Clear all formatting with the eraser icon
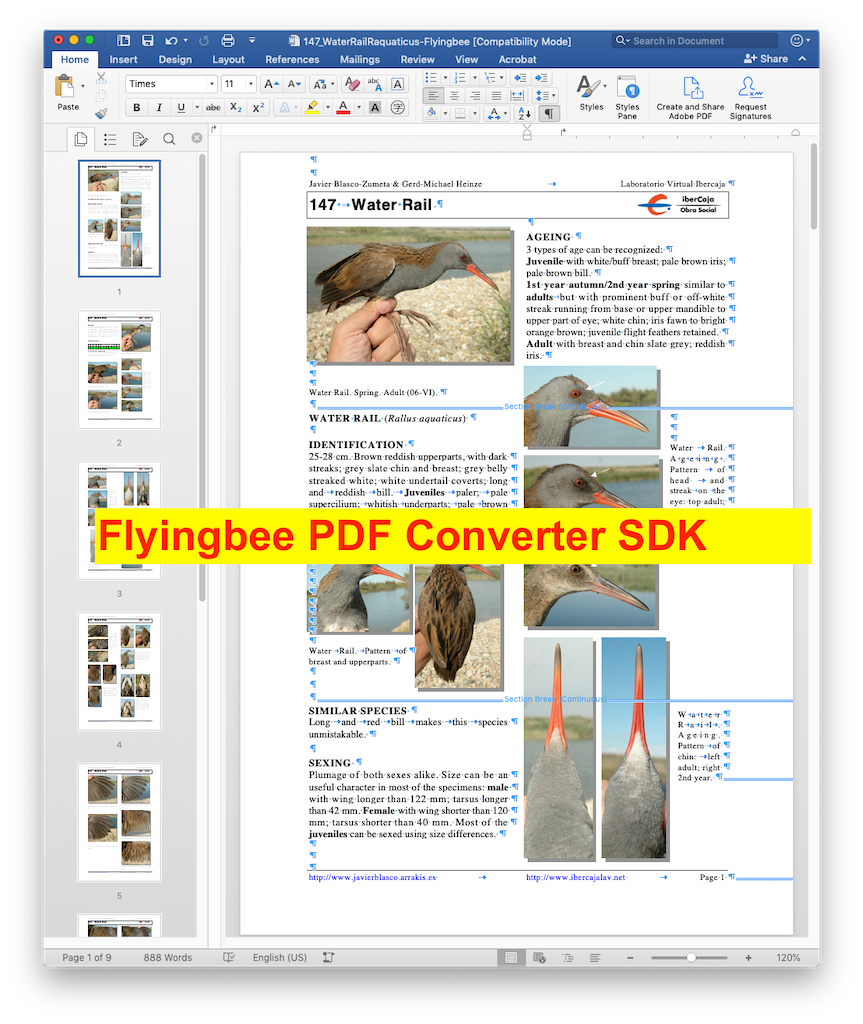This screenshot has height=1024, width=863. pos(352,84)
